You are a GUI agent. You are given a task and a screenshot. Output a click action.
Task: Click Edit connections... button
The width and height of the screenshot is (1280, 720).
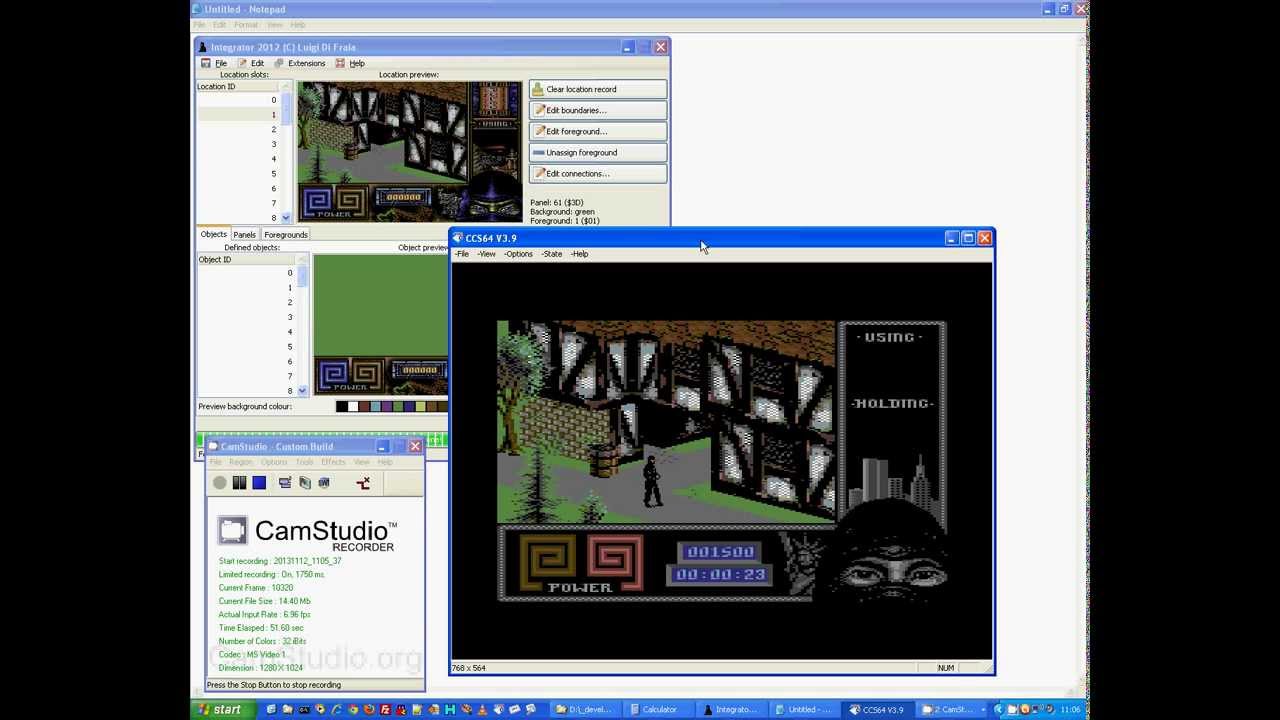tap(598, 173)
